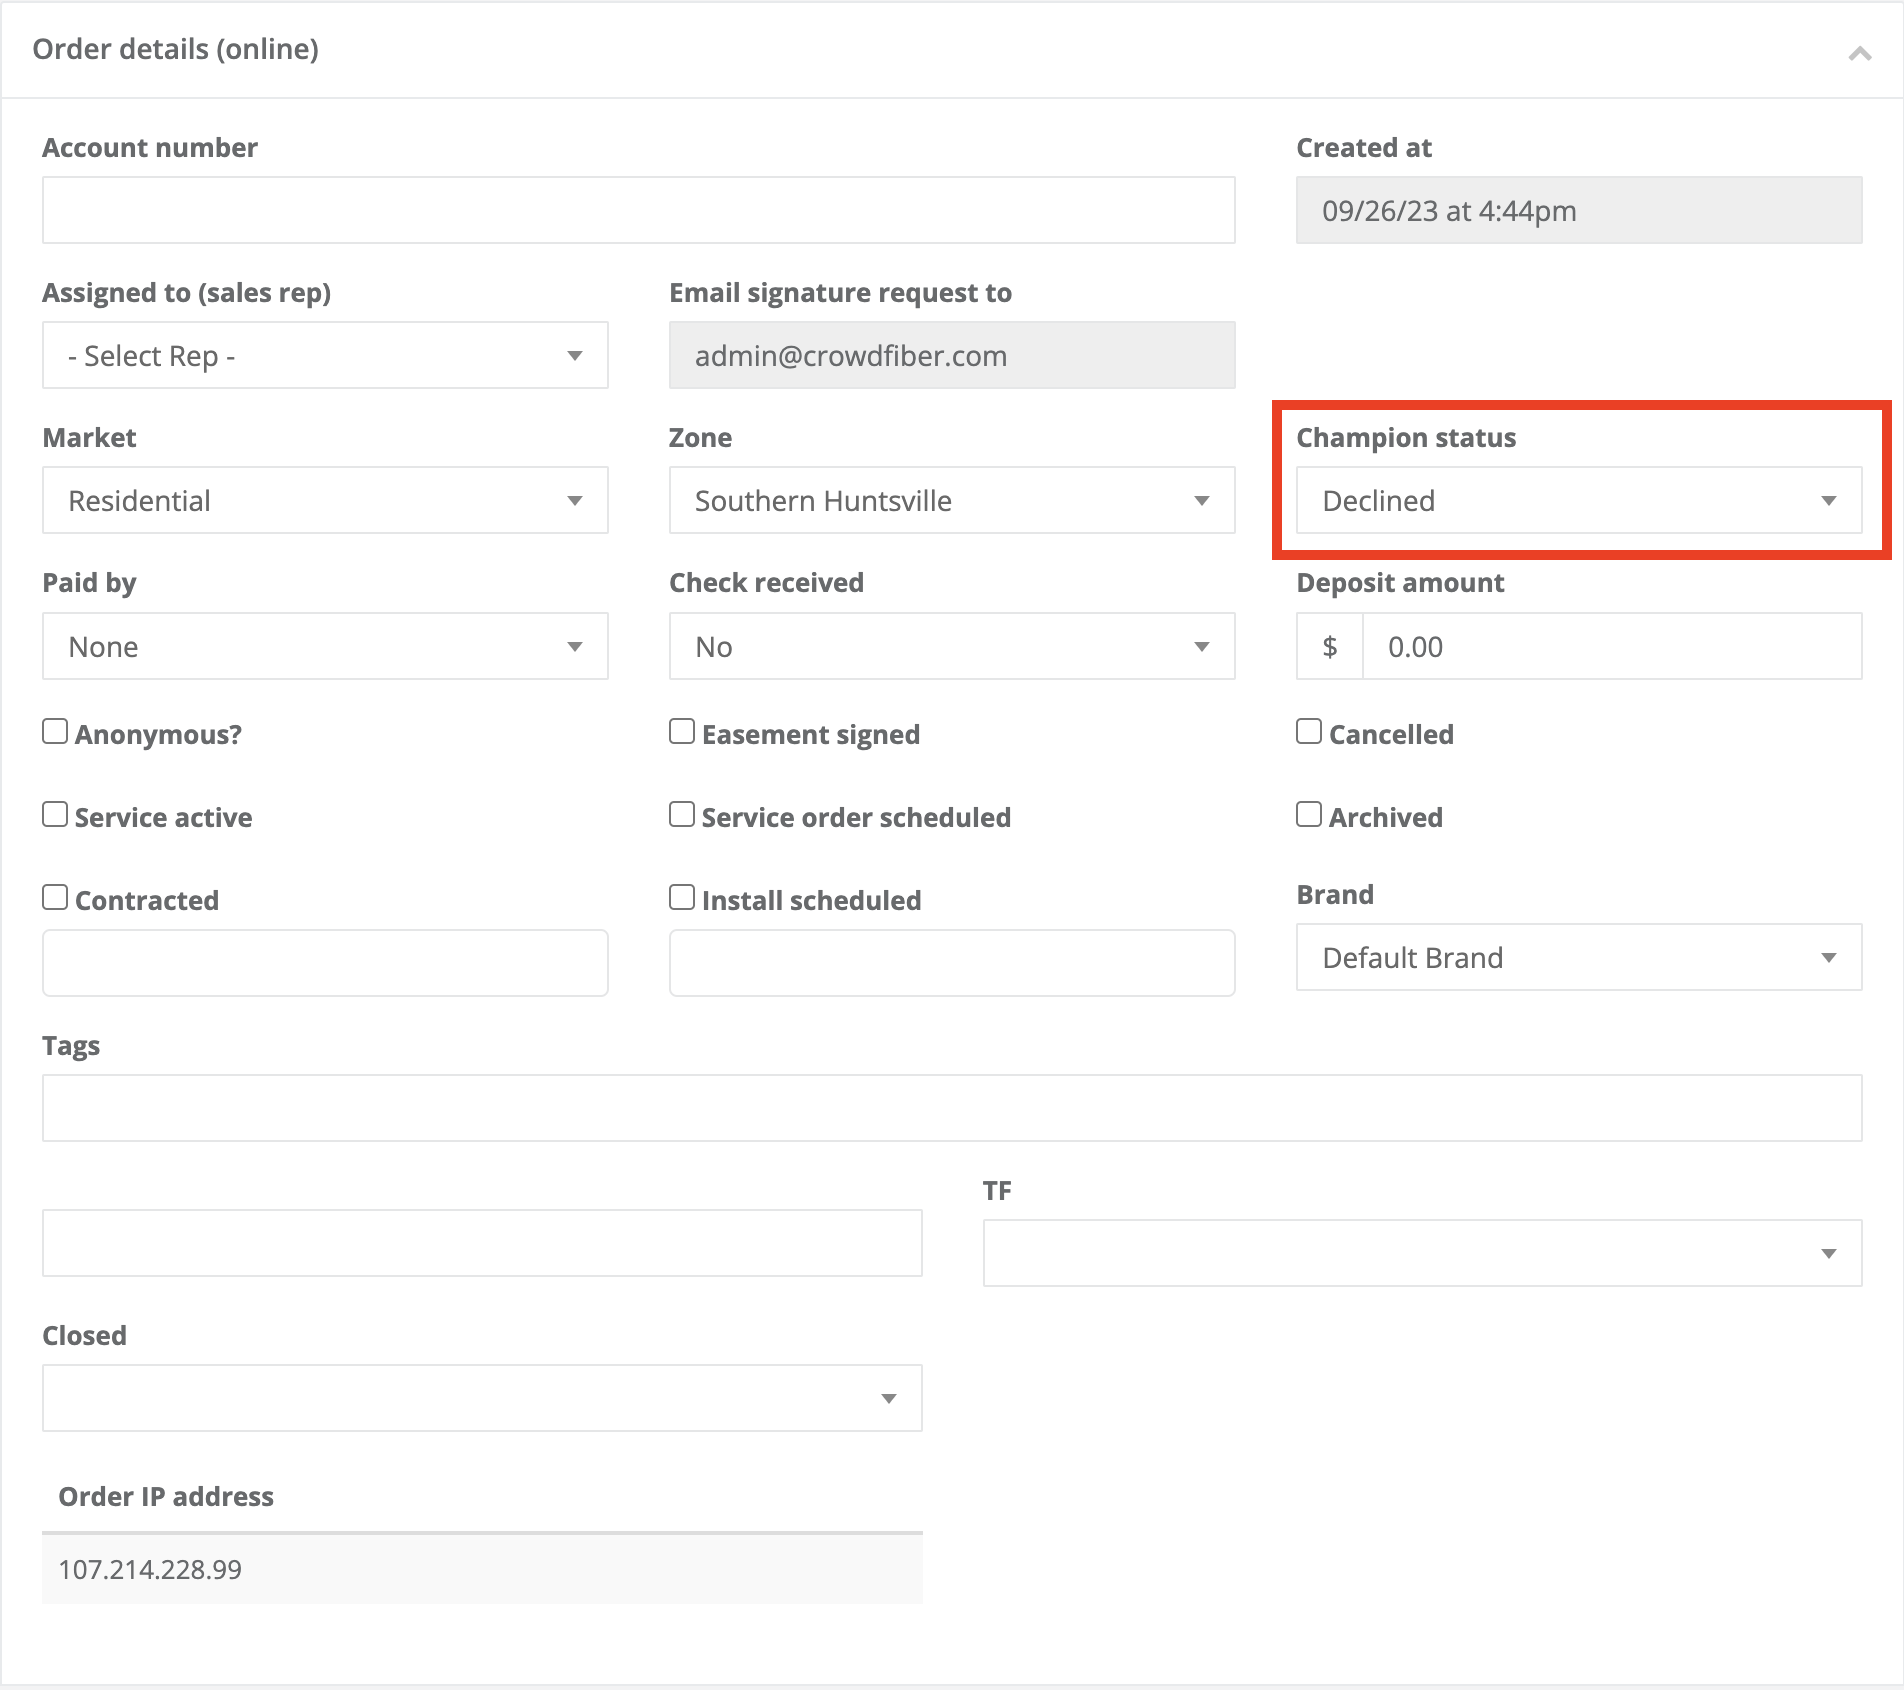Open the Check received dropdown

[951, 647]
